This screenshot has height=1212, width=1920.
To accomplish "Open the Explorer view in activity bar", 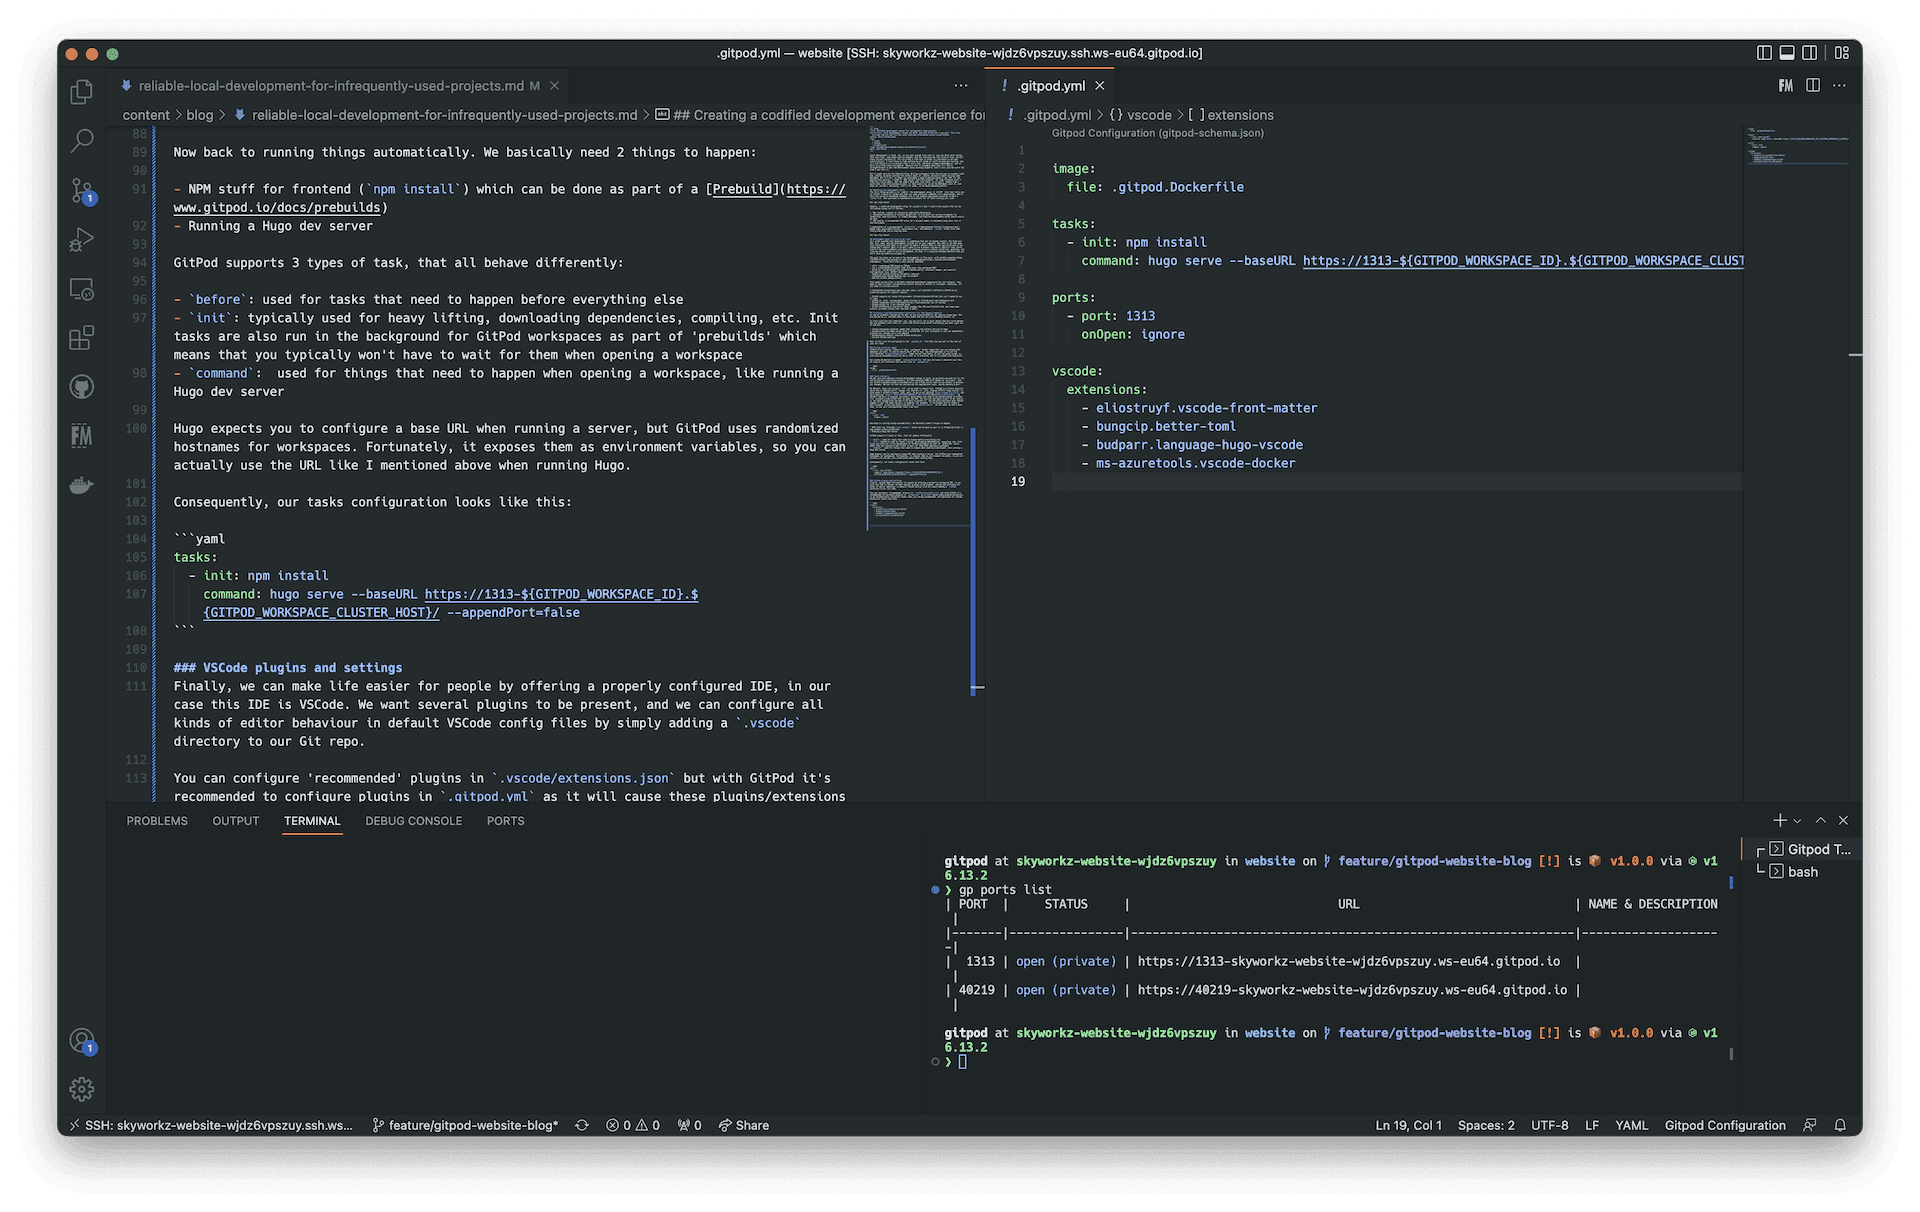I will [x=82, y=92].
